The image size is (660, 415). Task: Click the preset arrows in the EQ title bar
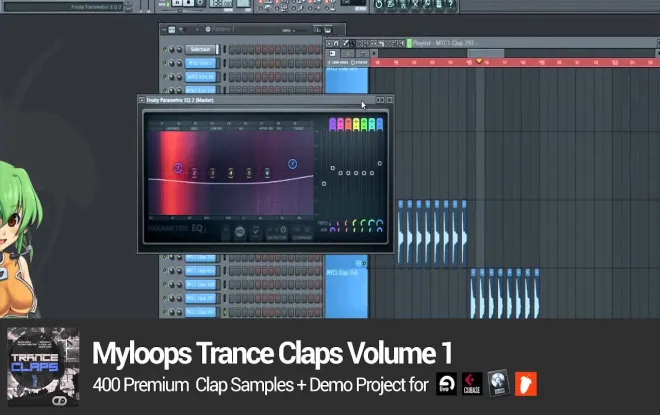pos(380,100)
